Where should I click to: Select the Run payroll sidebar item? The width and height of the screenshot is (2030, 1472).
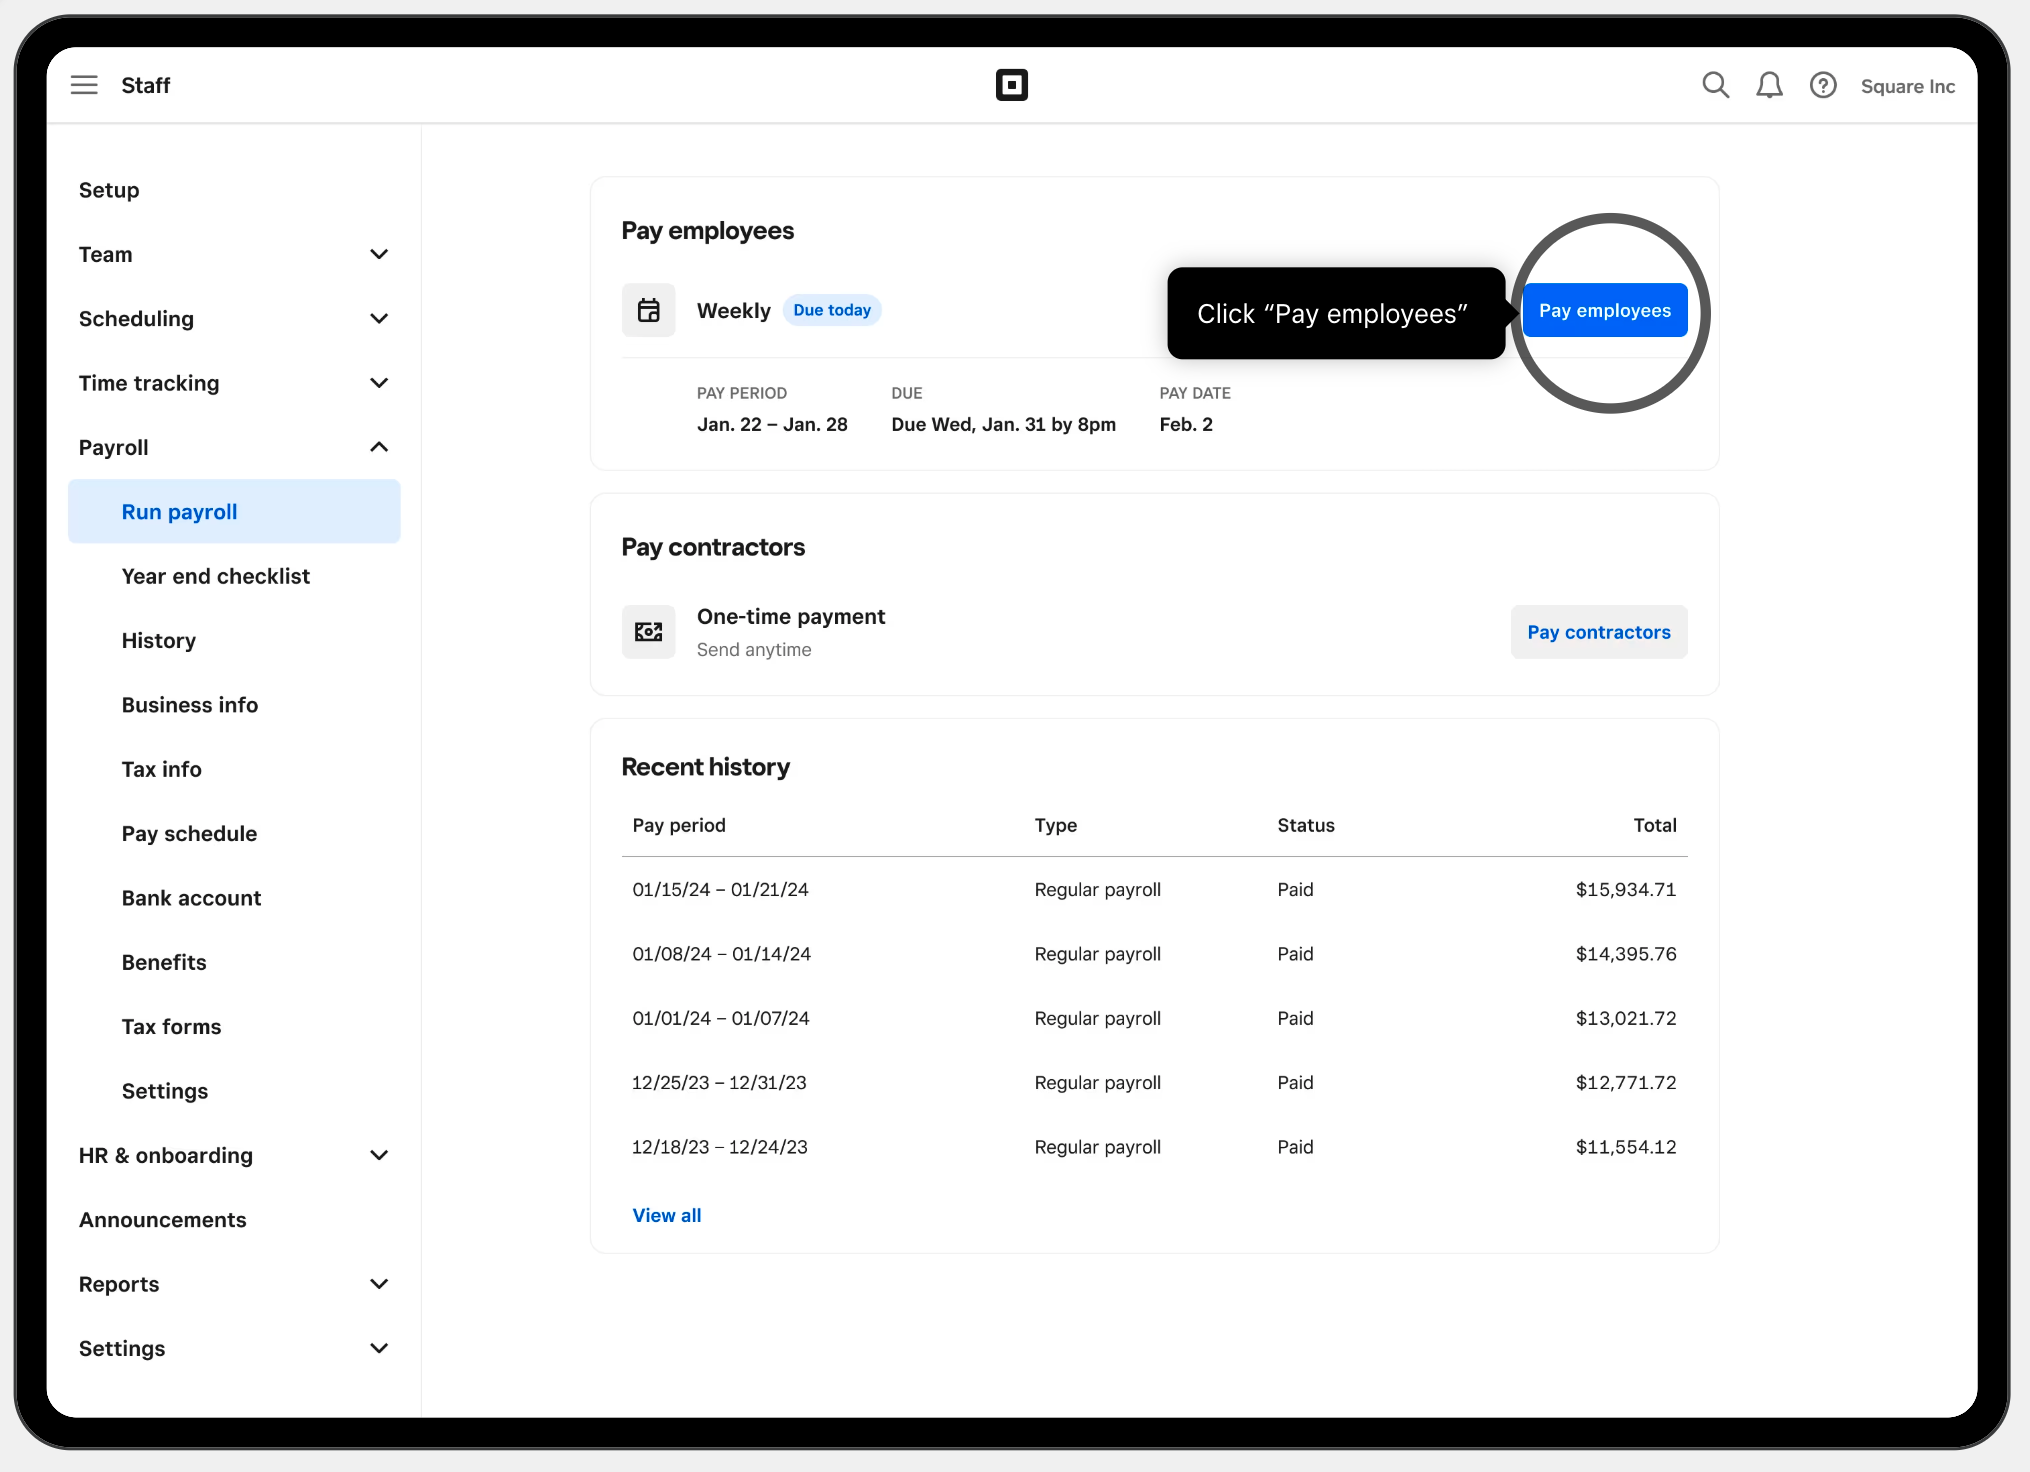tap(179, 511)
